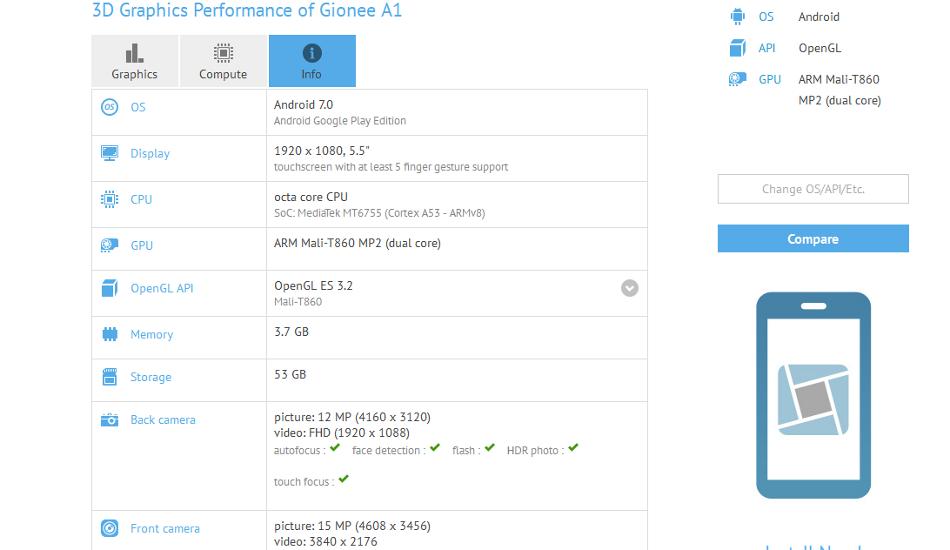Click the CPU chip icon
The height and width of the screenshot is (550, 950).
(110, 199)
